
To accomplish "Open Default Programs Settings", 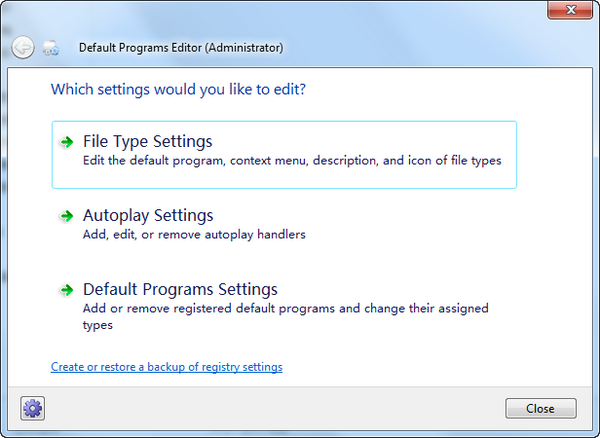I will point(180,290).
